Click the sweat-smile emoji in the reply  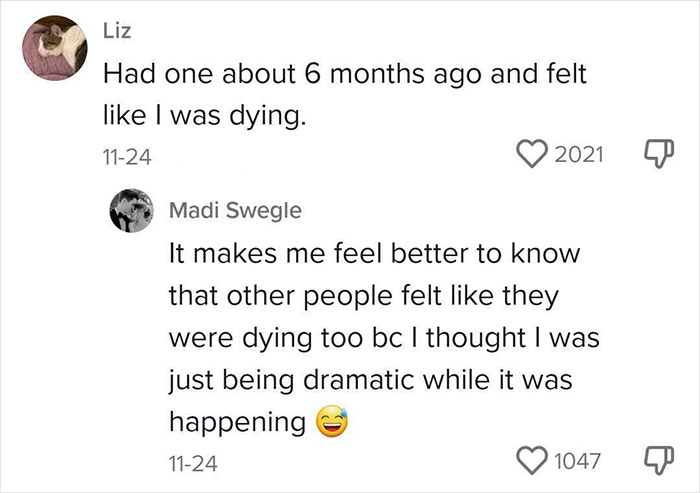point(333,423)
